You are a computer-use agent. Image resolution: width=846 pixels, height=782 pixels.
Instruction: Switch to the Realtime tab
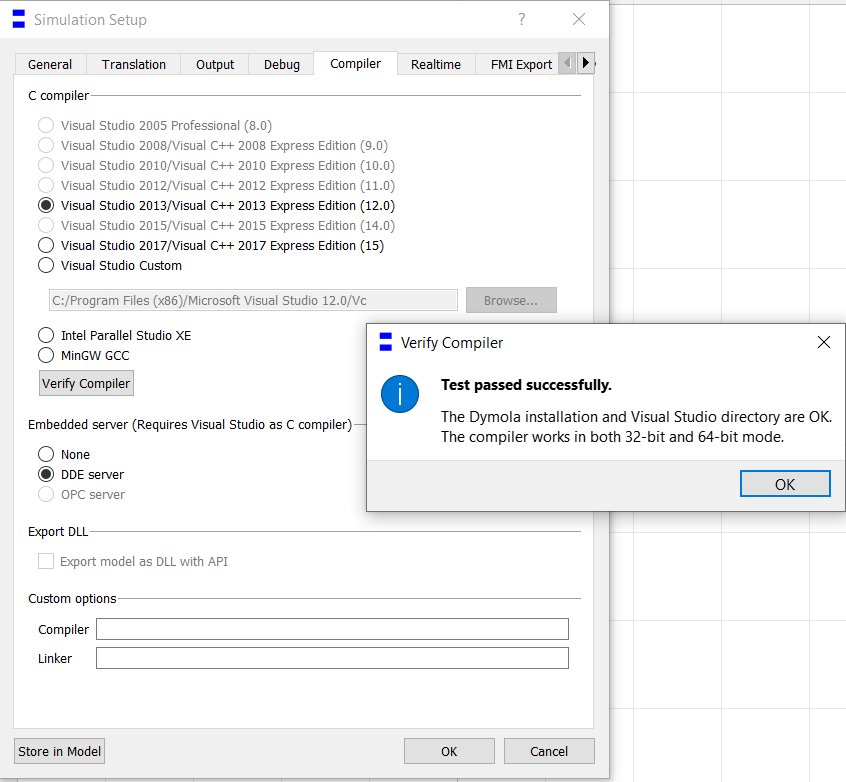[436, 64]
